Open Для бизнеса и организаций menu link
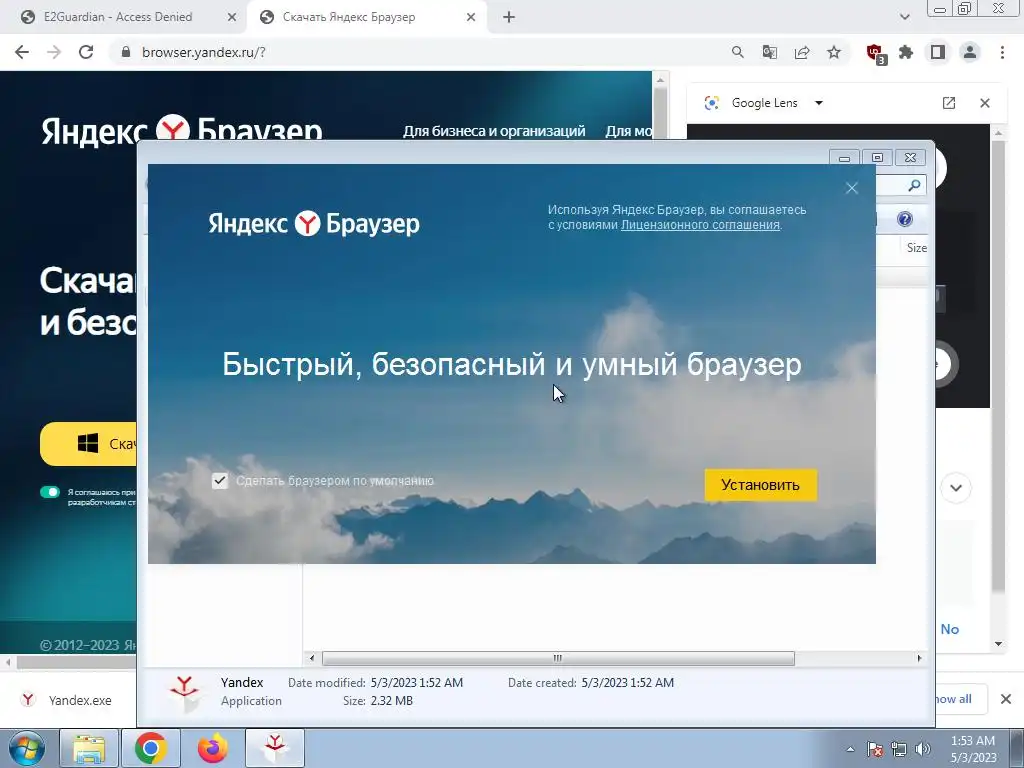Image resolution: width=1024 pixels, height=768 pixels. click(x=494, y=131)
